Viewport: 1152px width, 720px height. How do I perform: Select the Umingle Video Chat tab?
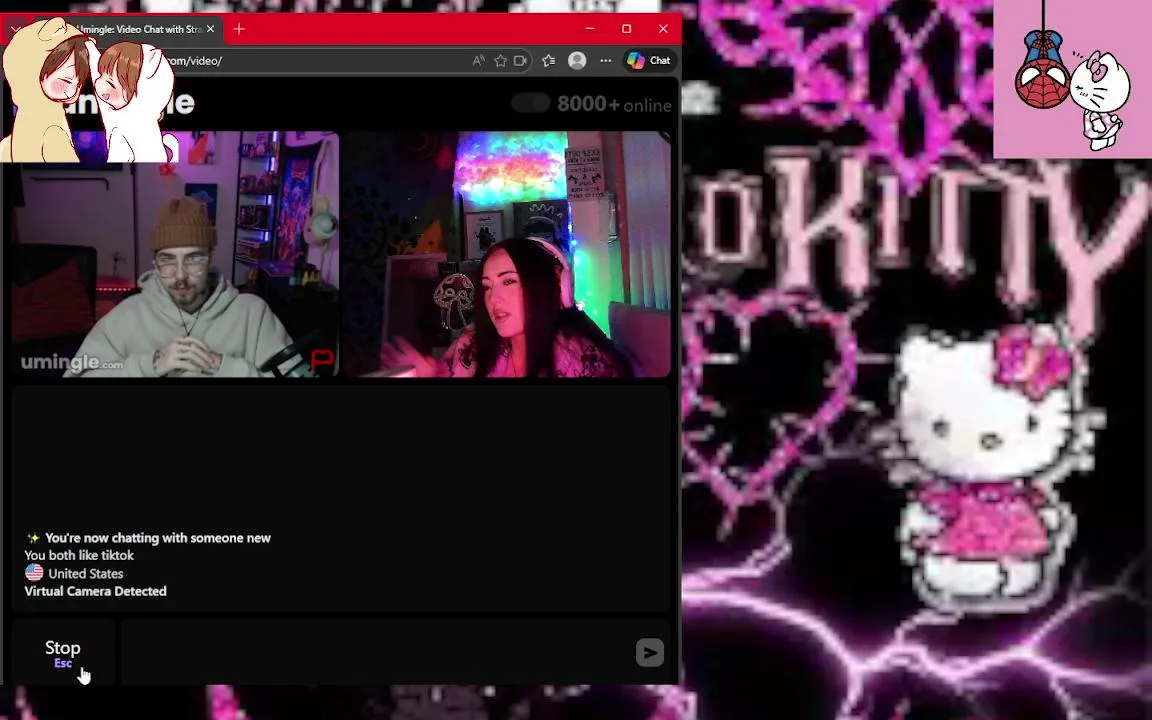point(140,29)
